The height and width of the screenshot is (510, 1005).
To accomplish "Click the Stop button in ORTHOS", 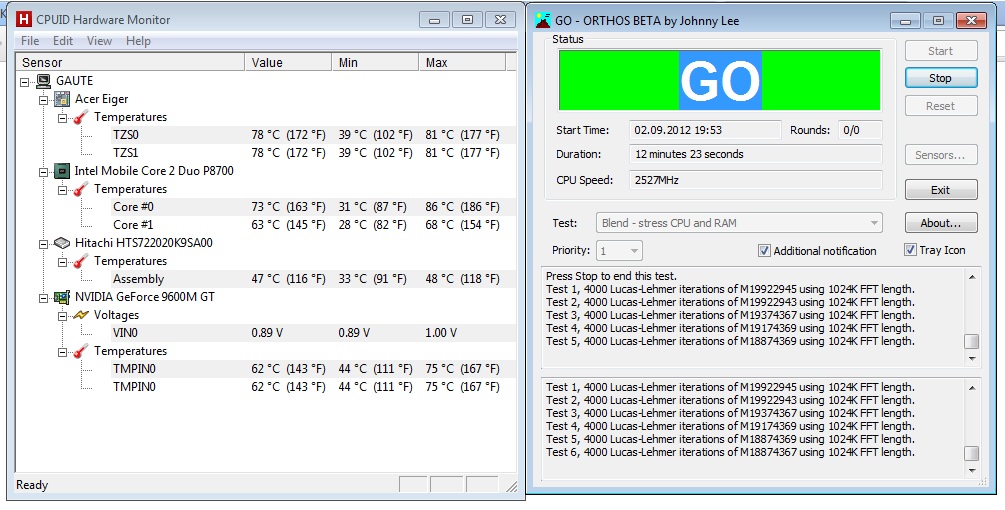I will [x=941, y=78].
